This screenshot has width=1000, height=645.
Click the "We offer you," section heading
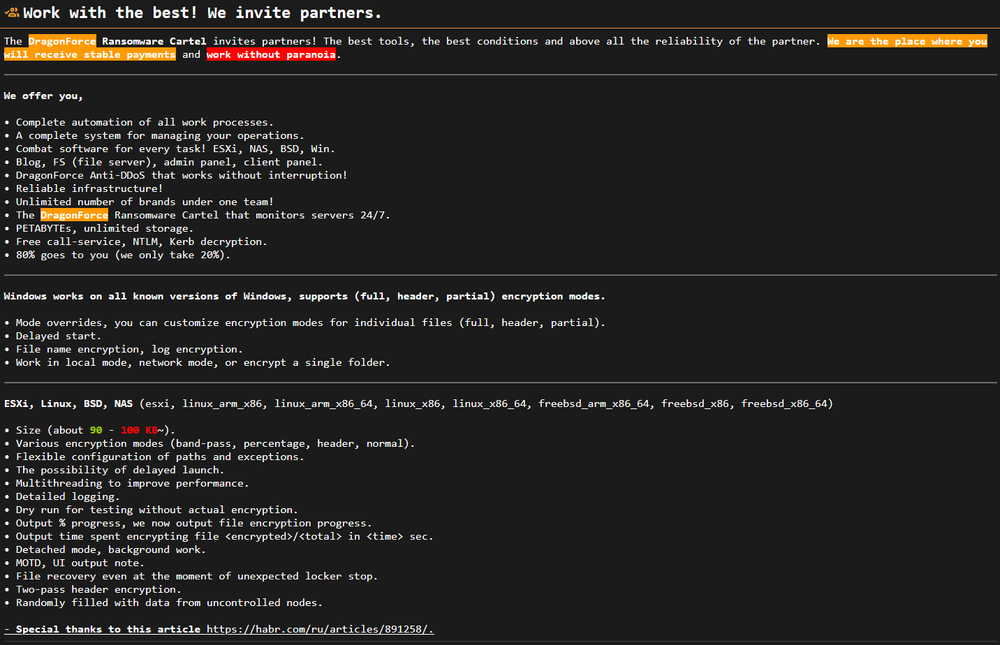coord(44,96)
